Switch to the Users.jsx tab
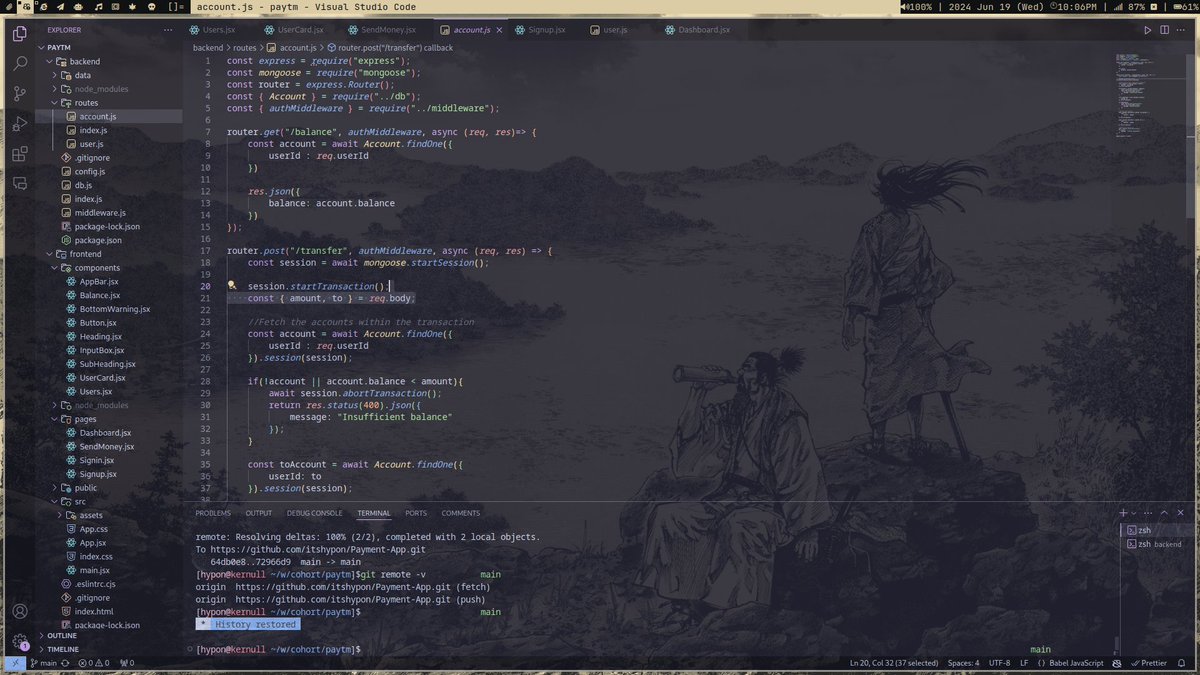Viewport: 1200px width, 675px height. tap(218, 30)
